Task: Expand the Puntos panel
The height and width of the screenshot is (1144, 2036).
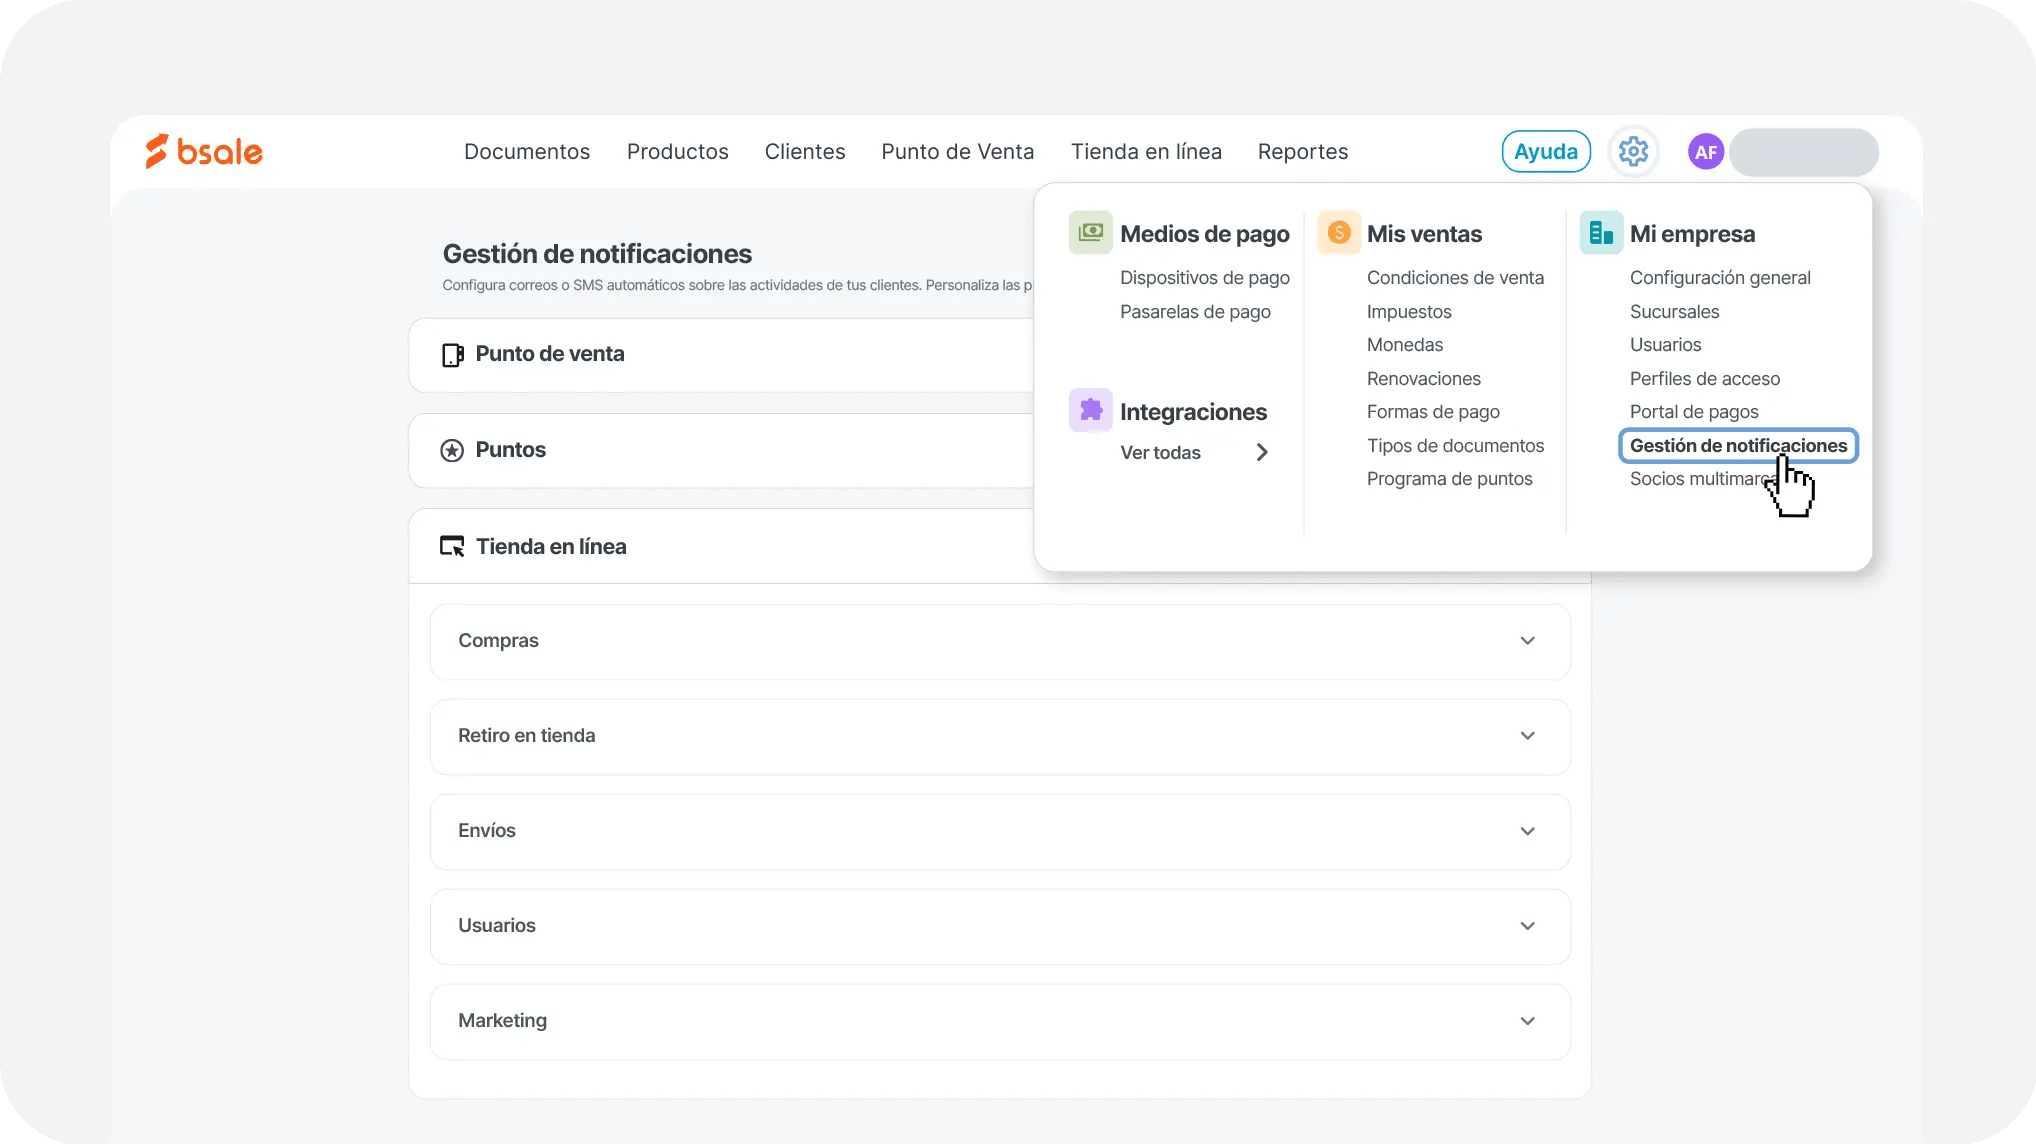Action: pyautogui.click(x=720, y=451)
